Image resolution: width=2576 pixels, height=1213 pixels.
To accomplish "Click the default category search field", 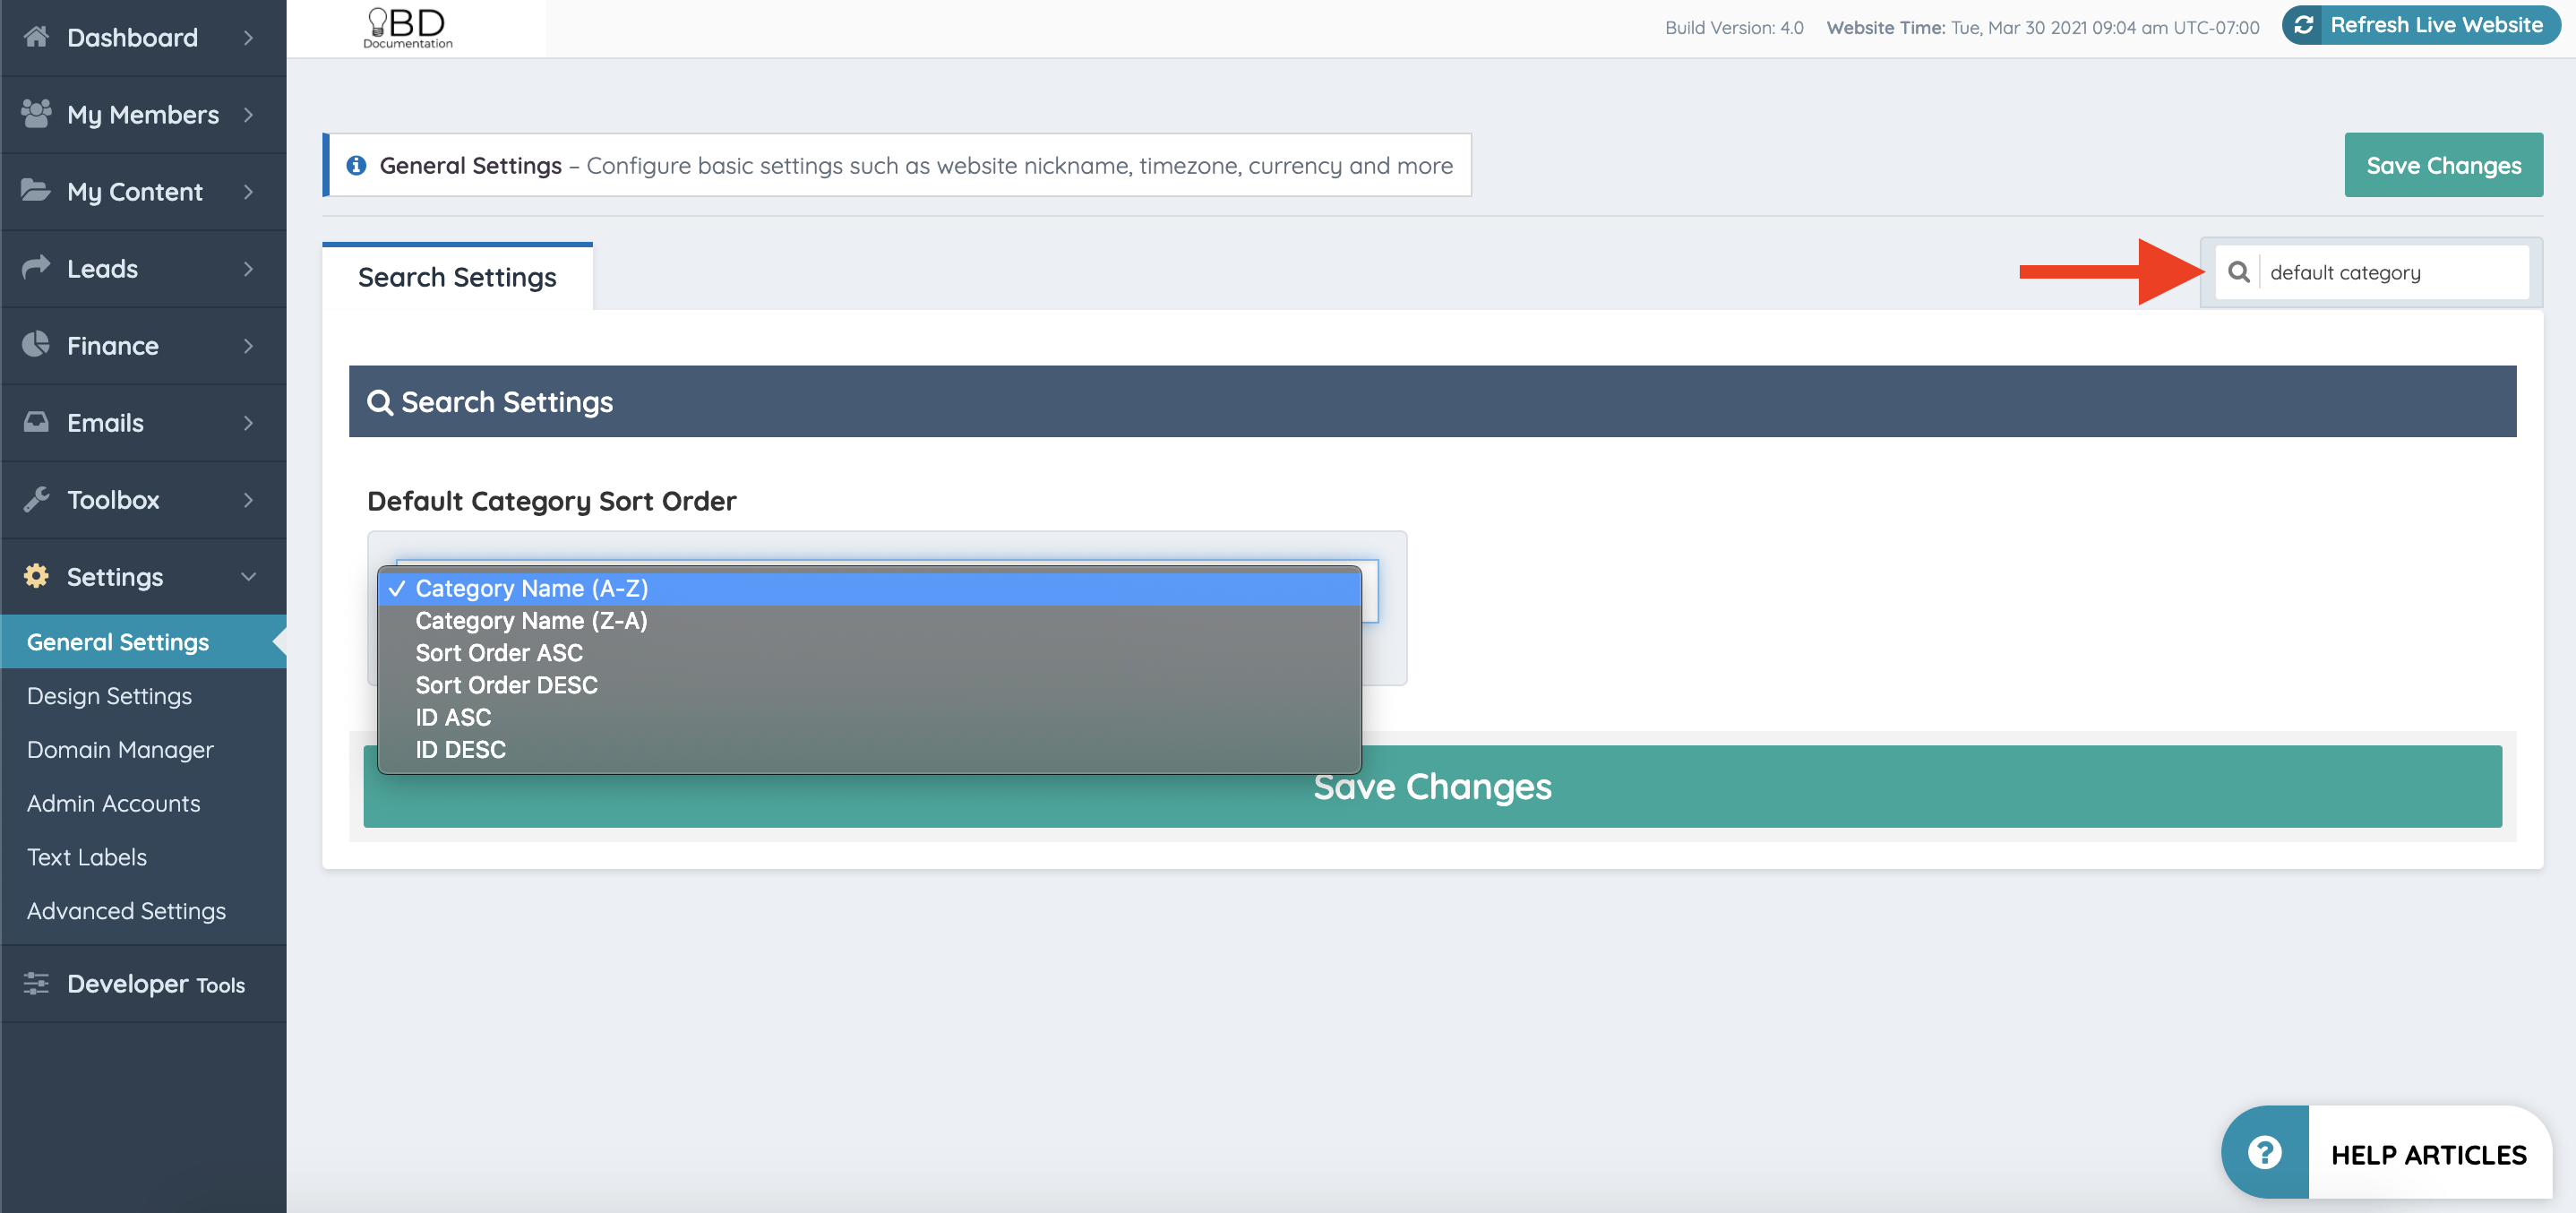I will pyautogui.click(x=2390, y=272).
